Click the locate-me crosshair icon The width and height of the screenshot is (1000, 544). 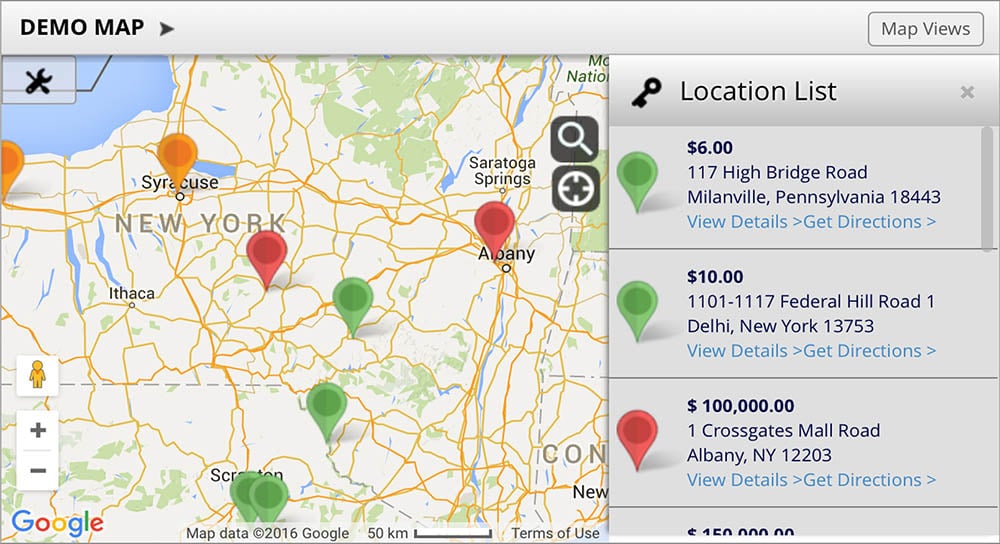coord(575,189)
